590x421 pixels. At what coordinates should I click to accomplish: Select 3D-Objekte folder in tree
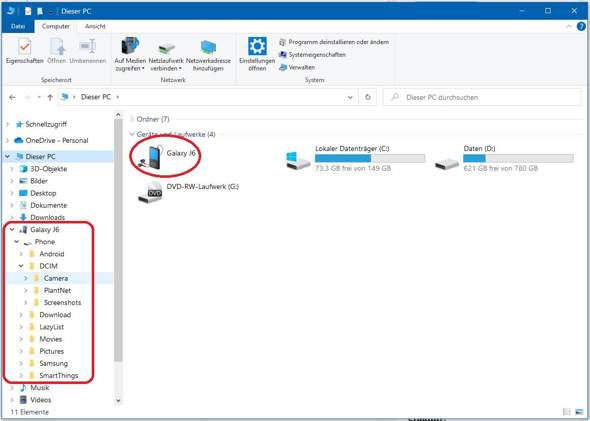pos(49,169)
